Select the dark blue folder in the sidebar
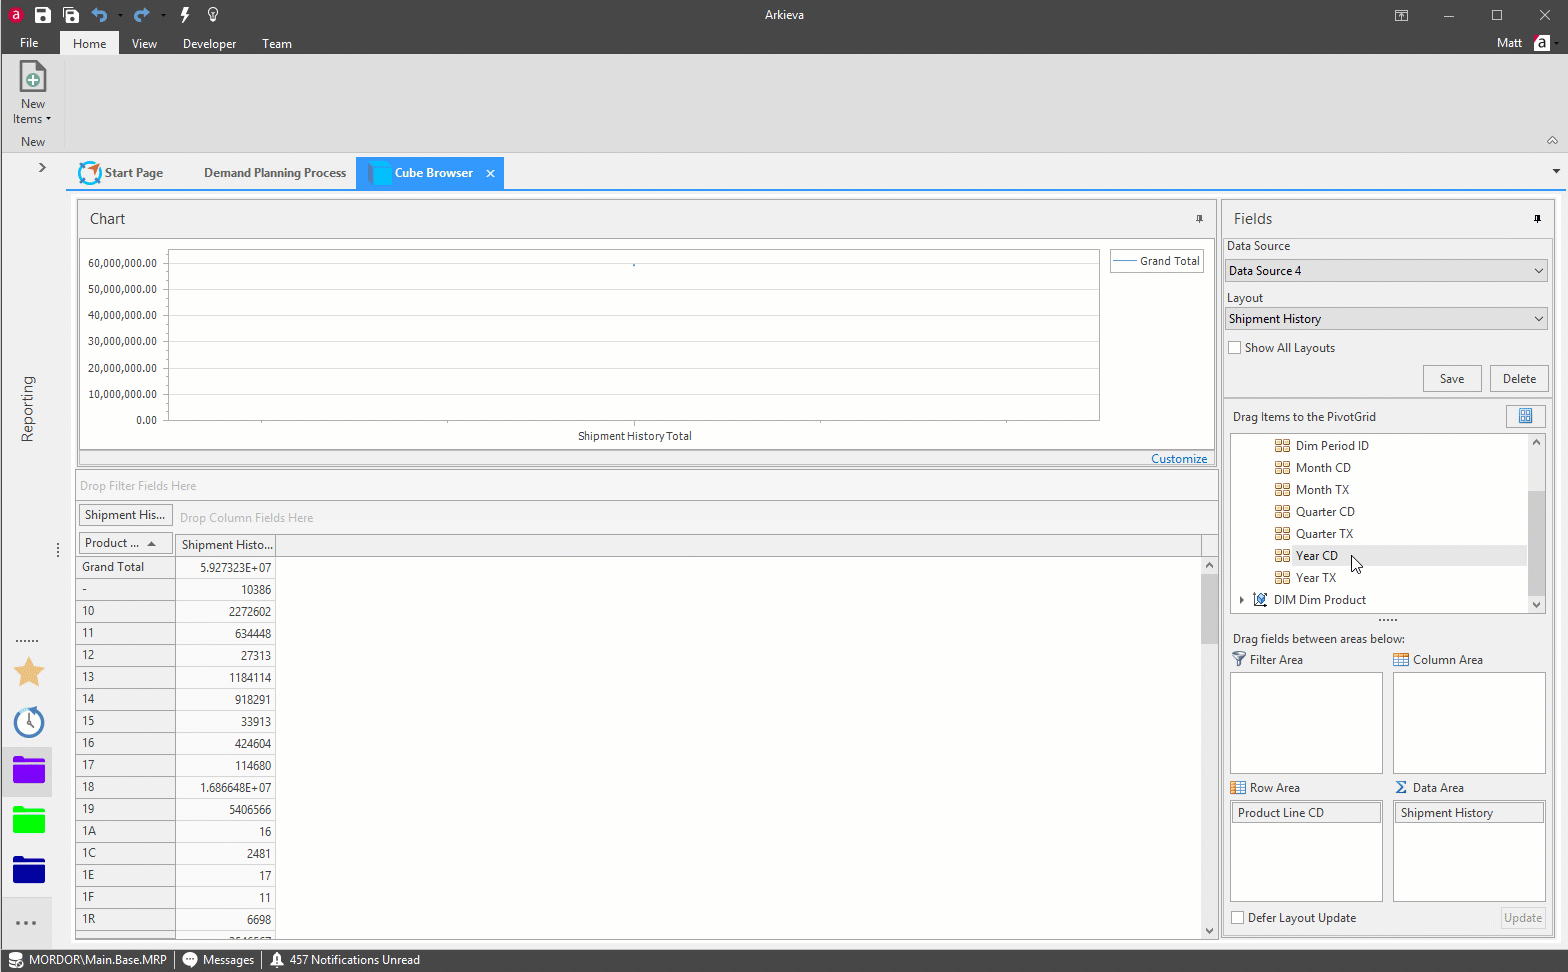This screenshot has width=1568, height=972. (29, 869)
